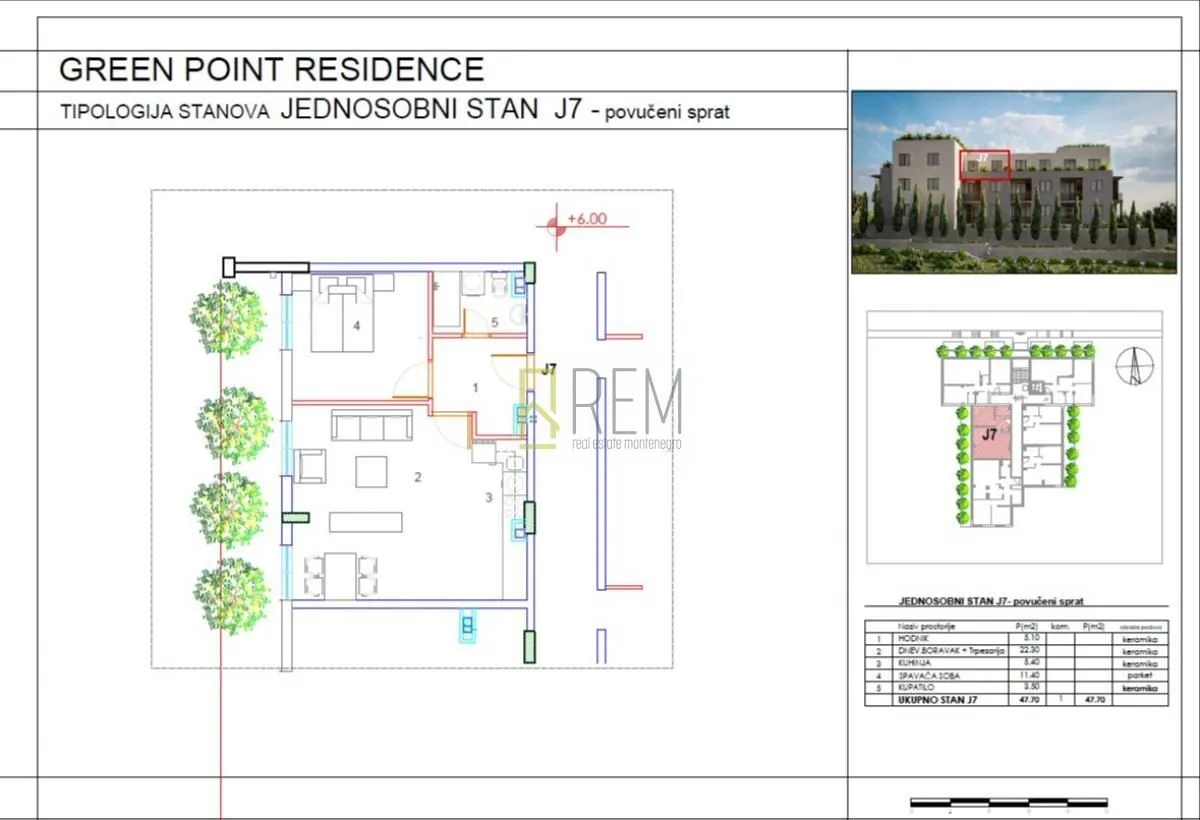The image size is (1200, 820).
Task: Click room number 5 in the bathroom
Action: [494, 322]
